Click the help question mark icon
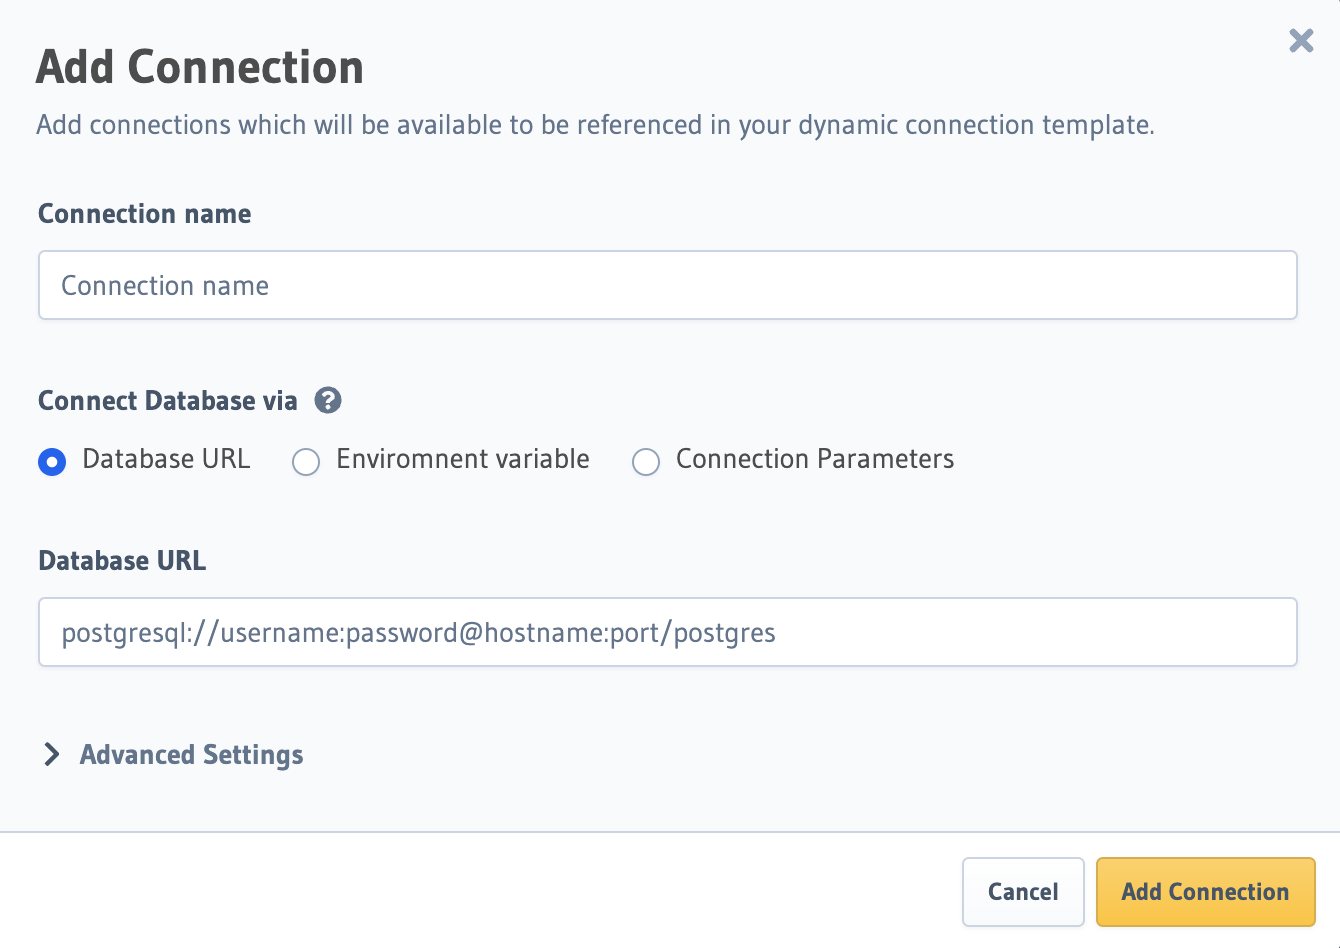This screenshot has height=948, width=1340. [x=328, y=401]
